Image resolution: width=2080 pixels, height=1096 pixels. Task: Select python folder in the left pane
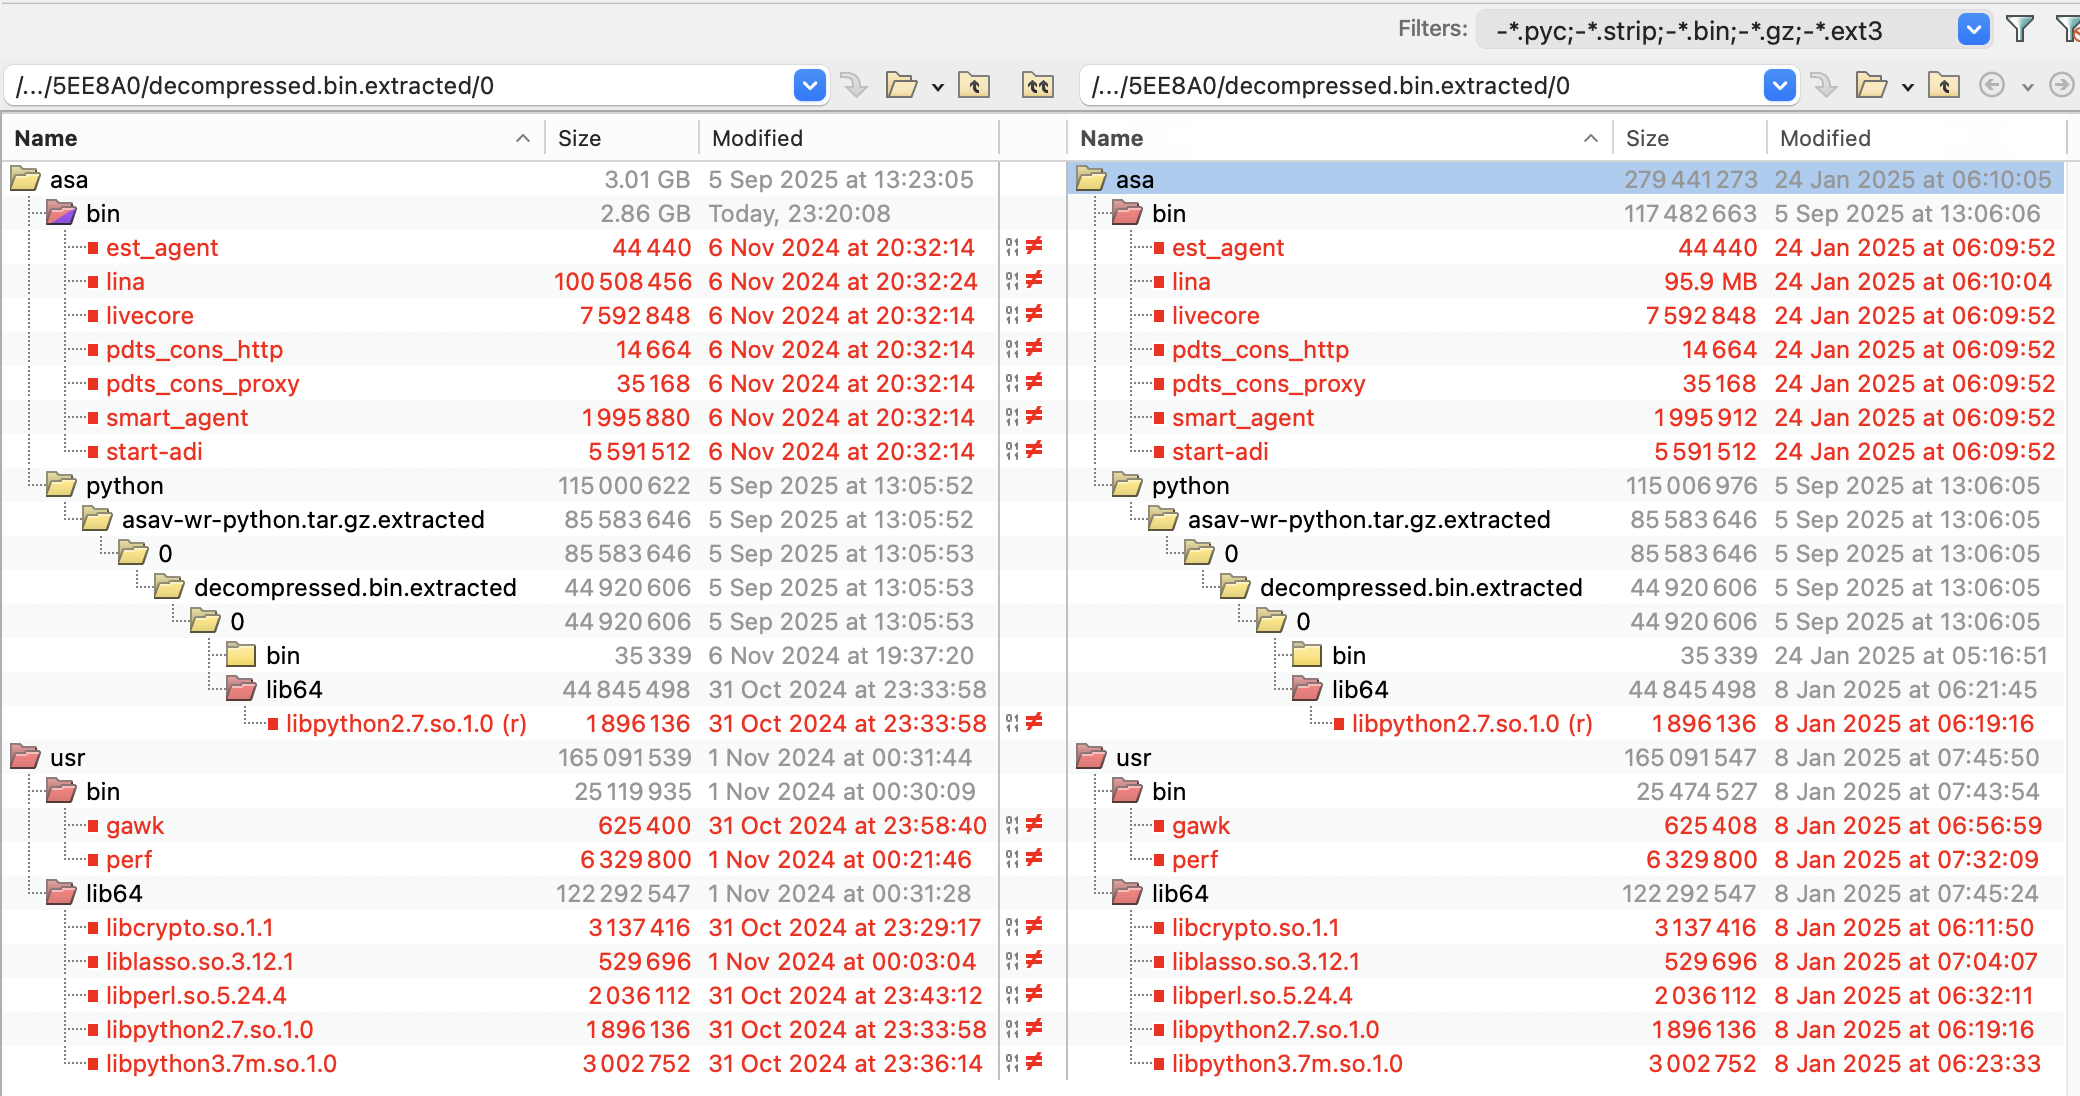124,486
